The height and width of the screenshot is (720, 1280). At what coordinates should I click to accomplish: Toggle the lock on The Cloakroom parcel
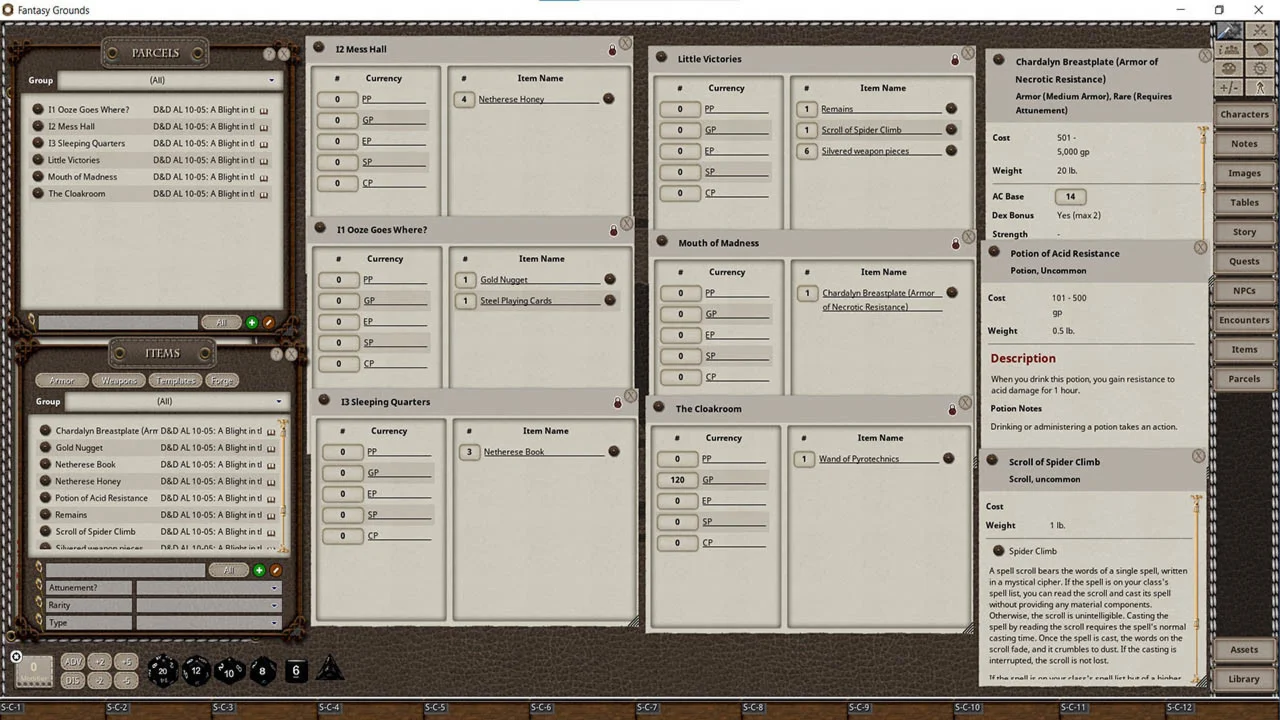pyautogui.click(x=952, y=410)
